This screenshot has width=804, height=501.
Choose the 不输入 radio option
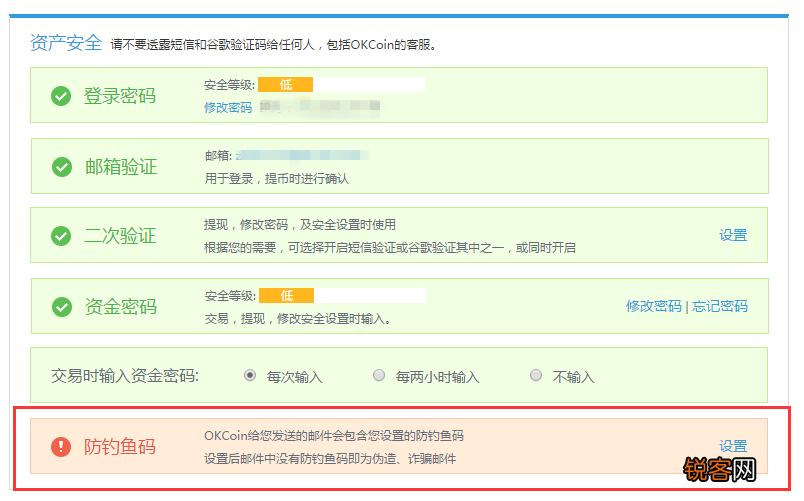536,375
